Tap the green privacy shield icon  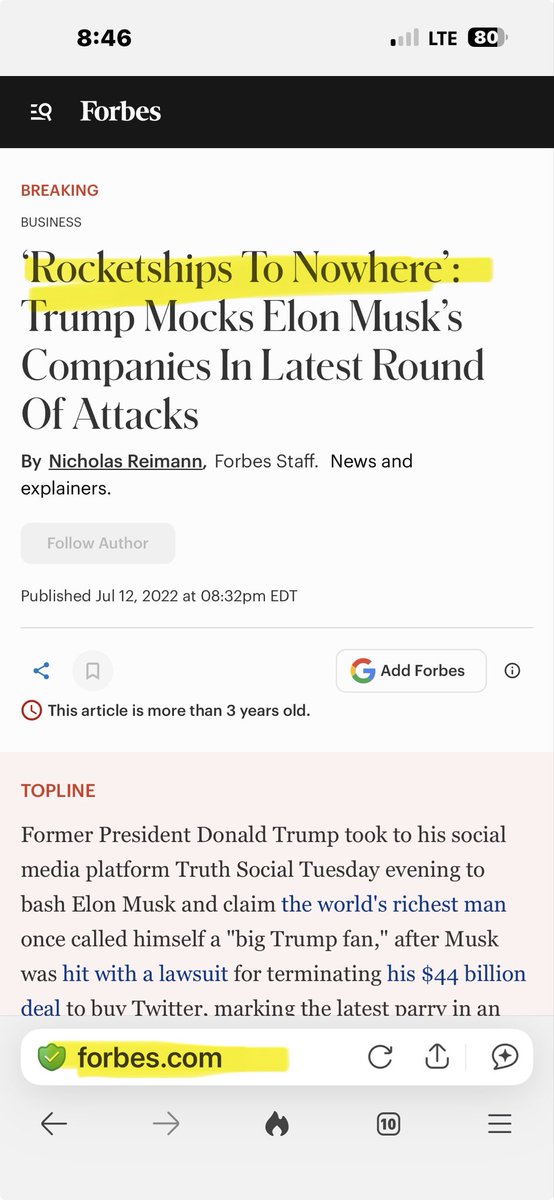pyautogui.click(x=51, y=1057)
